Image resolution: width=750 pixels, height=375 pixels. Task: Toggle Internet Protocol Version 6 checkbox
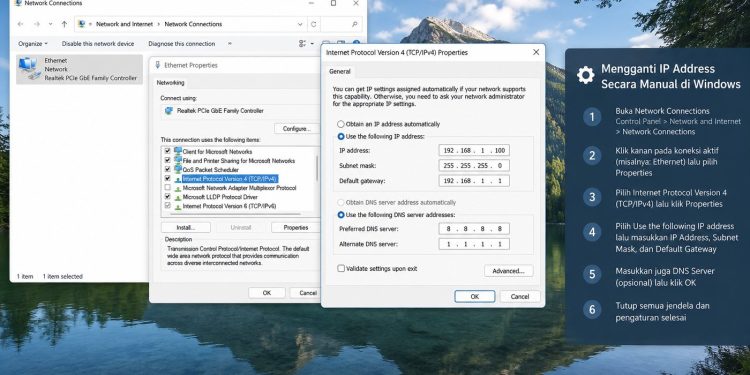pyautogui.click(x=167, y=206)
